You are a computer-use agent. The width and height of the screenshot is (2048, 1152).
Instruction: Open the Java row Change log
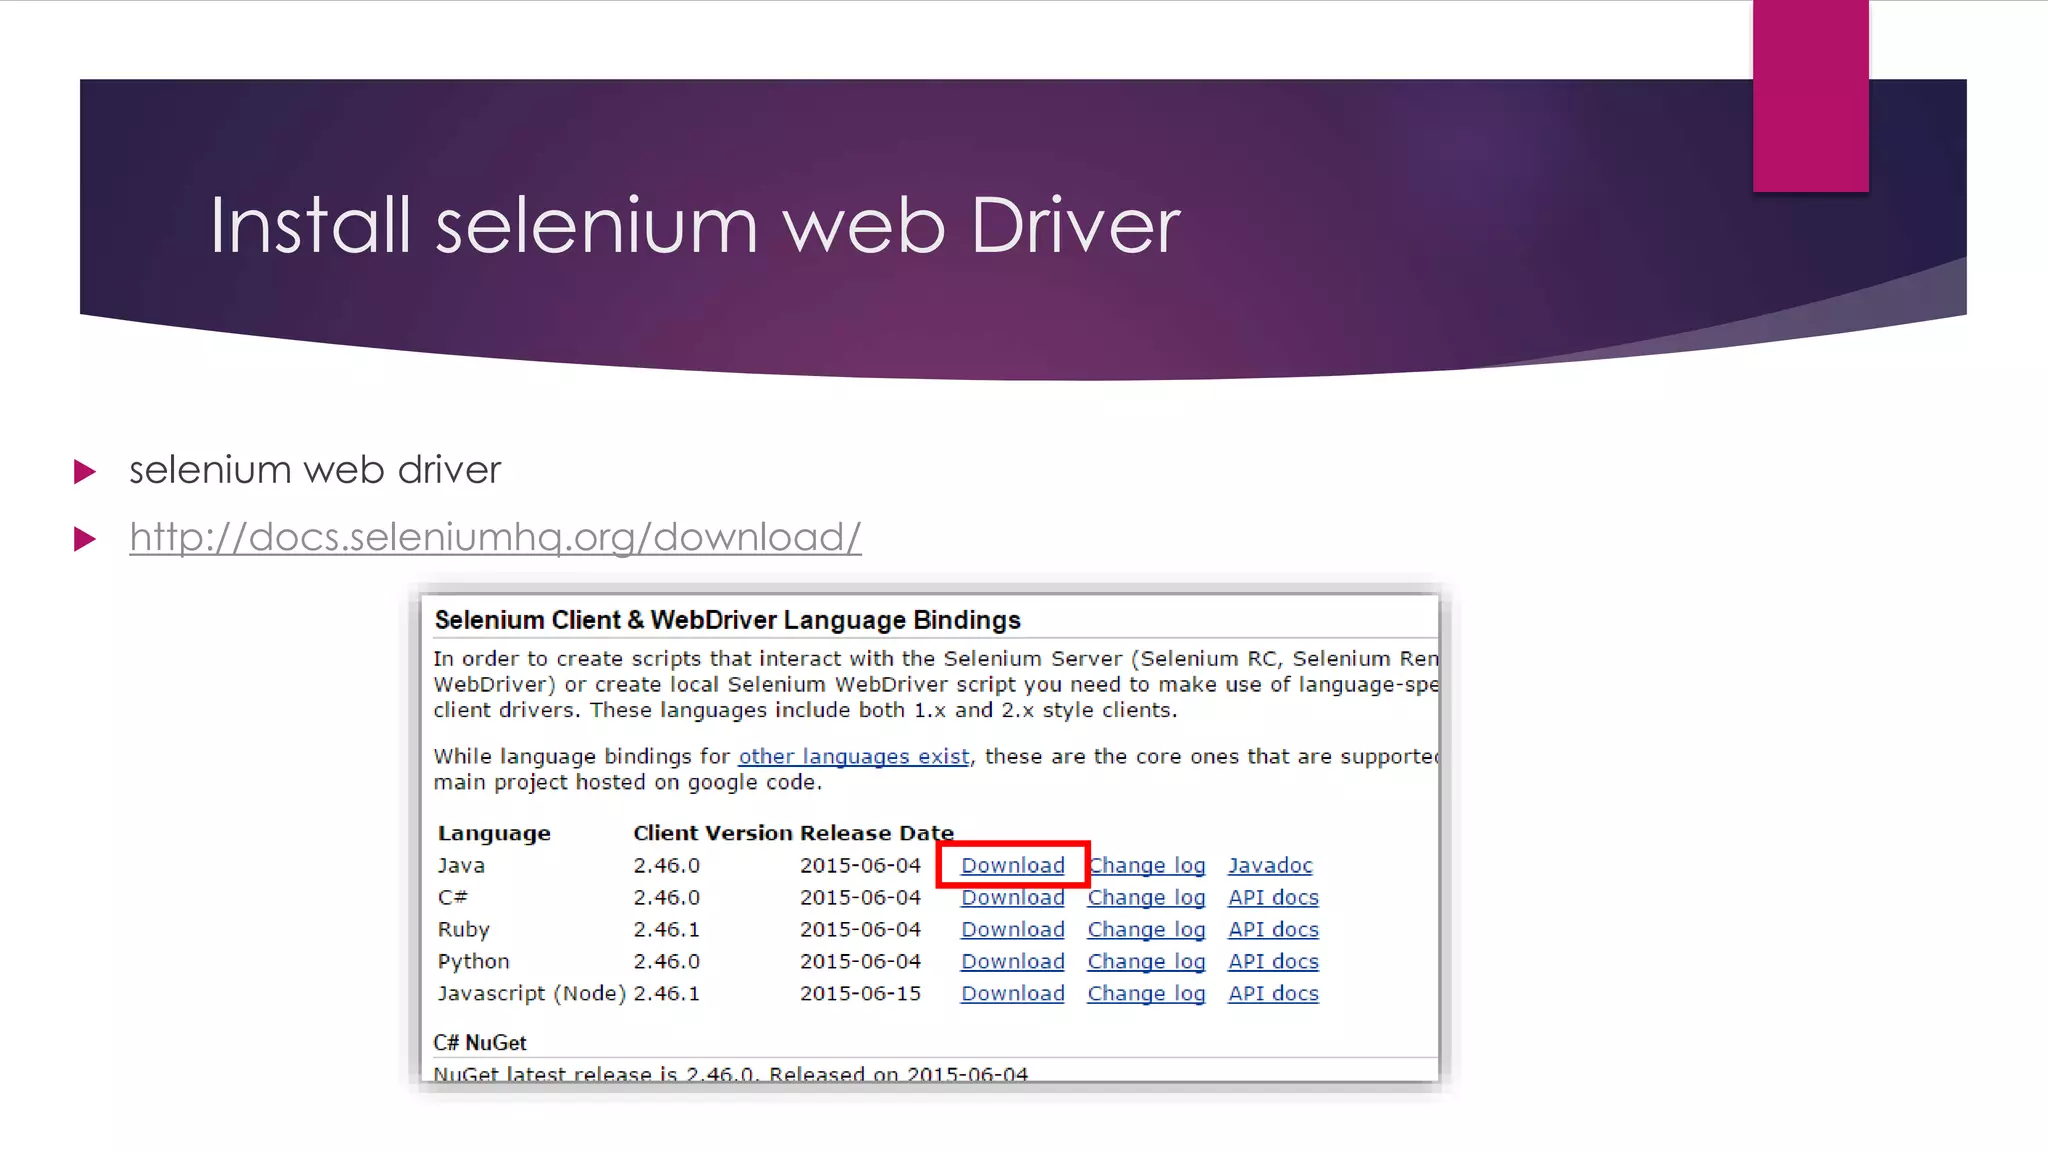(1147, 866)
